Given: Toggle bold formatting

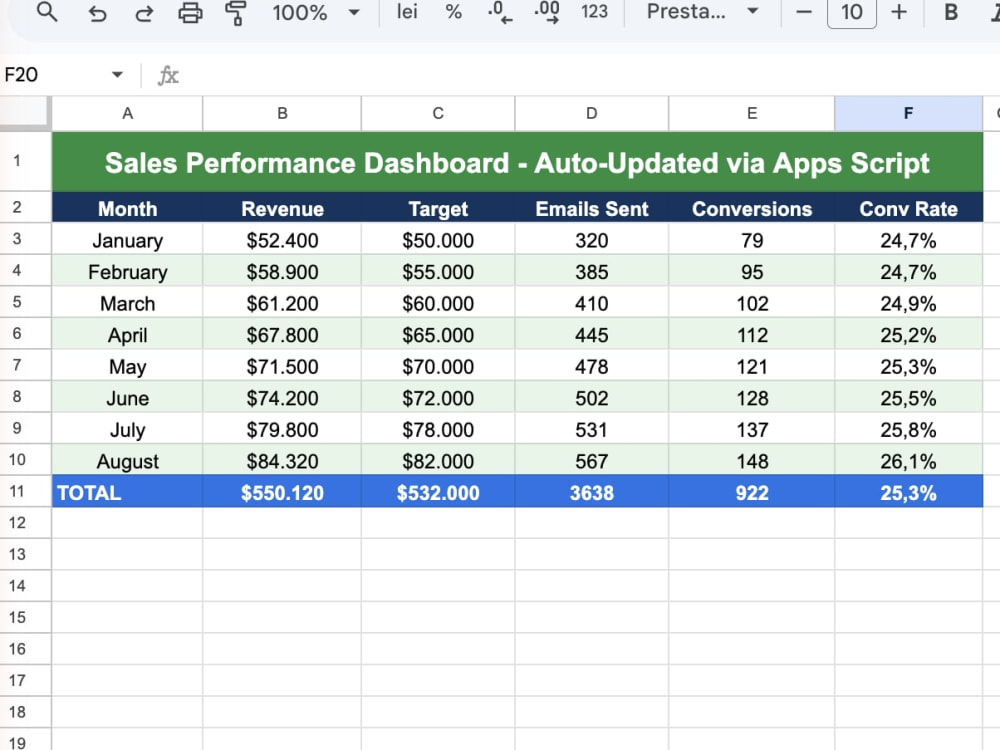Looking at the screenshot, I should pyautogui.click(x=950, y=12).
